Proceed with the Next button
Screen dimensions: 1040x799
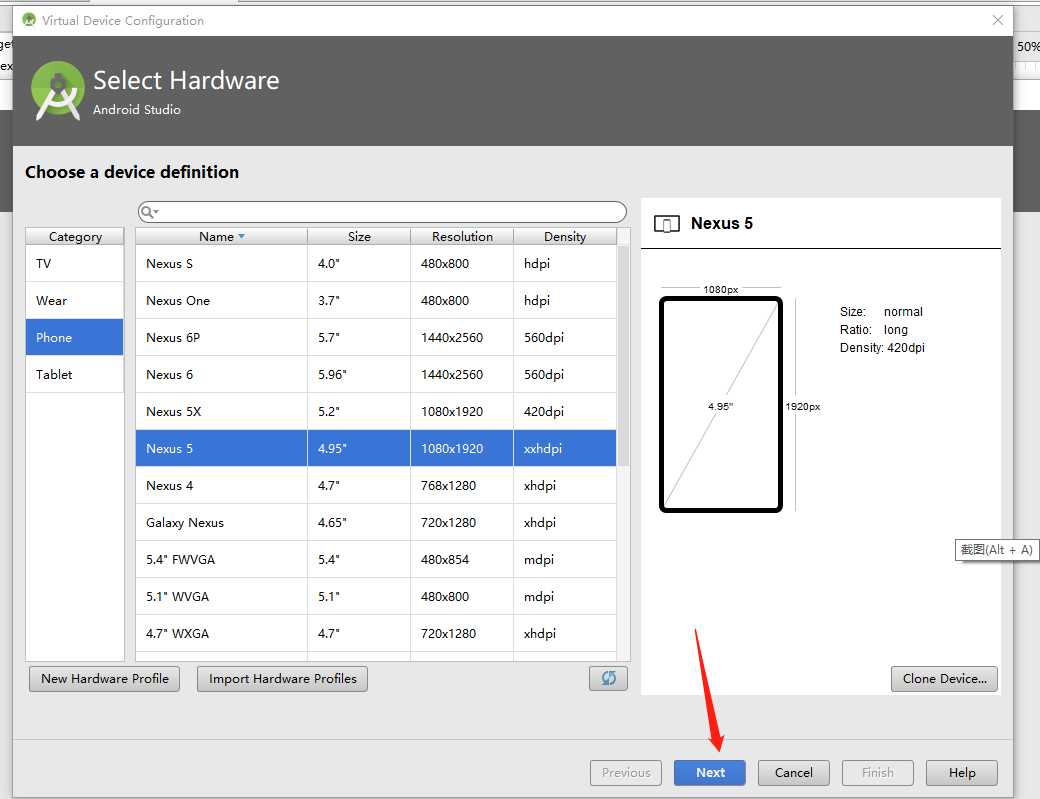click(710, 772)
